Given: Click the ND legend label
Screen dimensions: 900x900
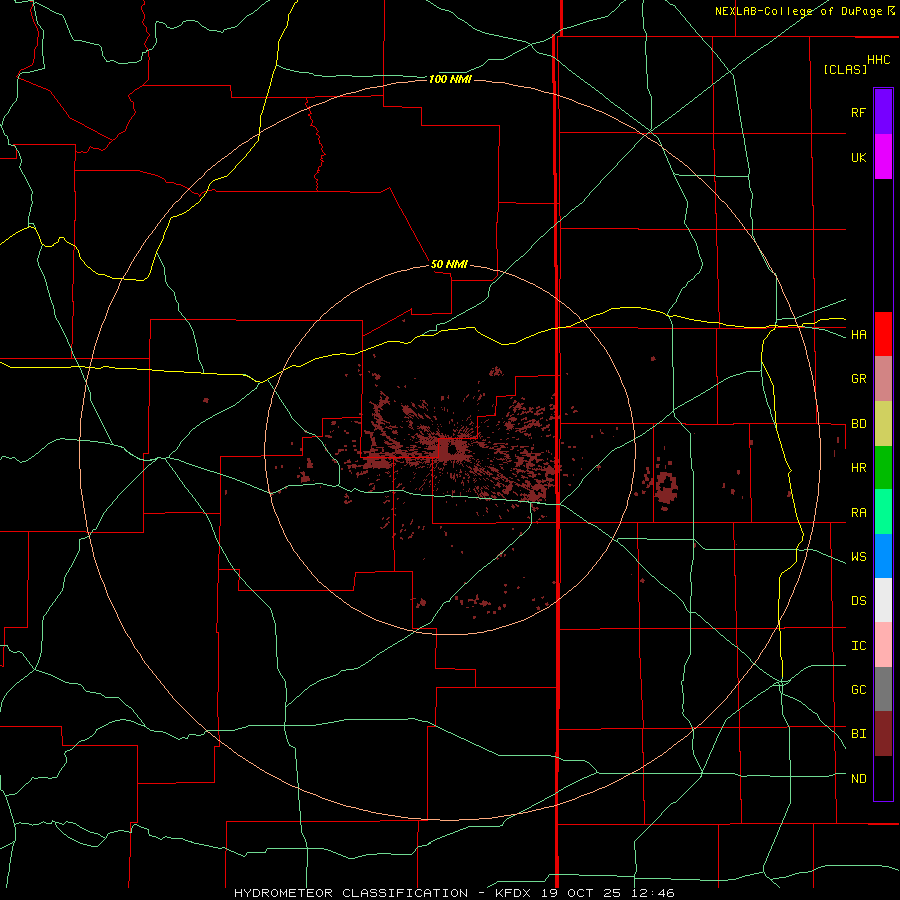Looking at the screenshot, I should click(858, 779).
